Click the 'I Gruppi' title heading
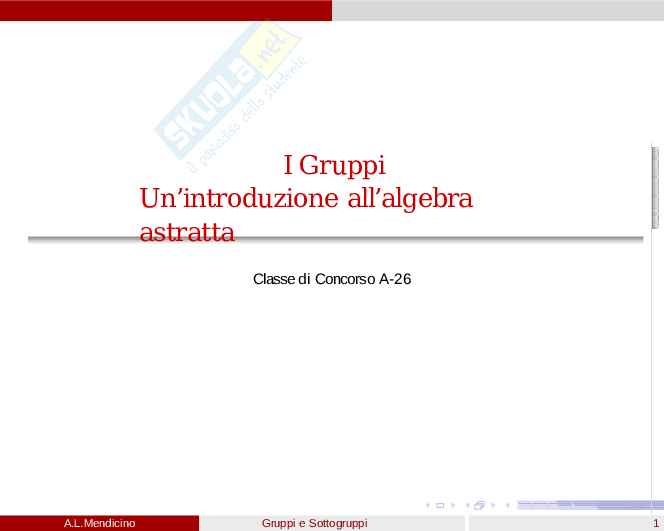Screen dimensions: 664x531 click(334, 165)
